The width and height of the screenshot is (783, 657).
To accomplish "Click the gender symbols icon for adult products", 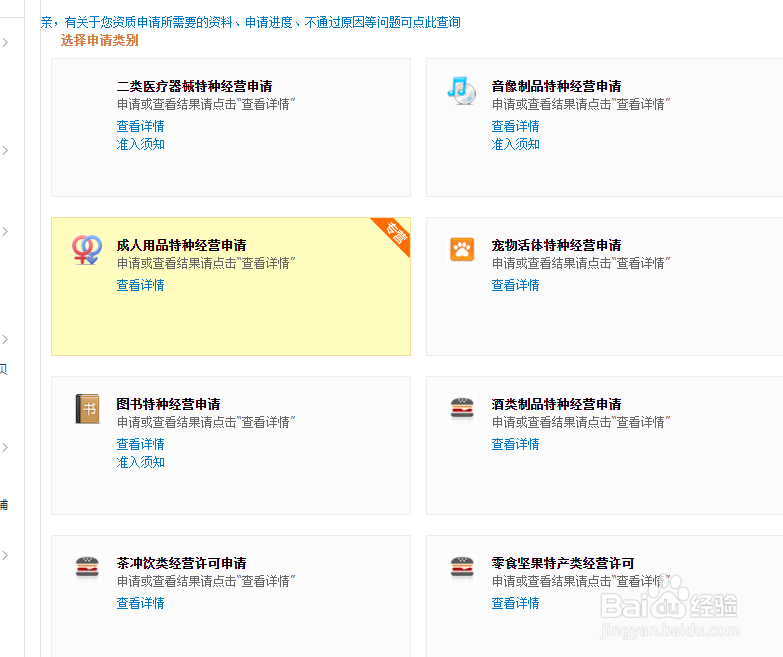I will [87, 250].
